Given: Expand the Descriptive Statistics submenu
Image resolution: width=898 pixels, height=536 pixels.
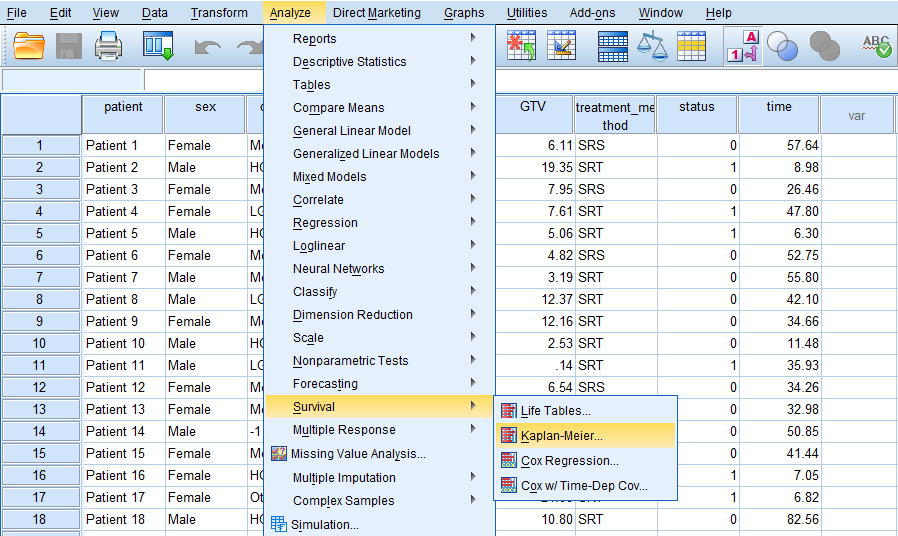Looking at the screenshot, I should tap(379, 61).
